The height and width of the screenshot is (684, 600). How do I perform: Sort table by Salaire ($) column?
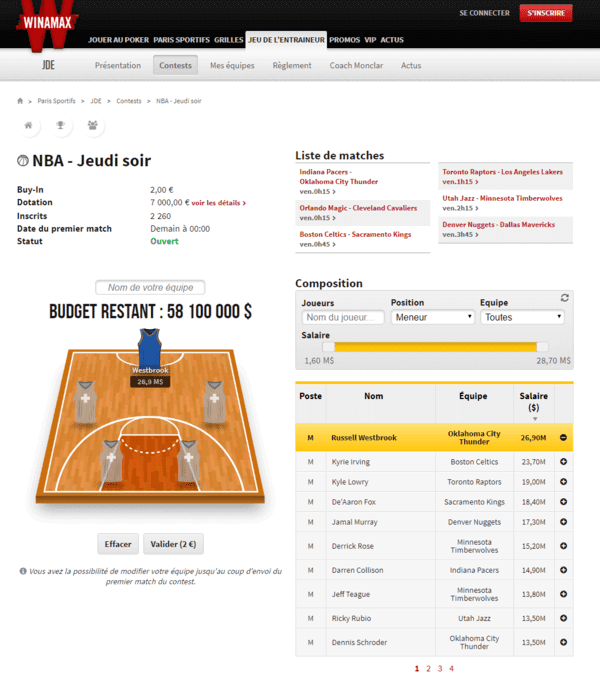tap(534, 403)
